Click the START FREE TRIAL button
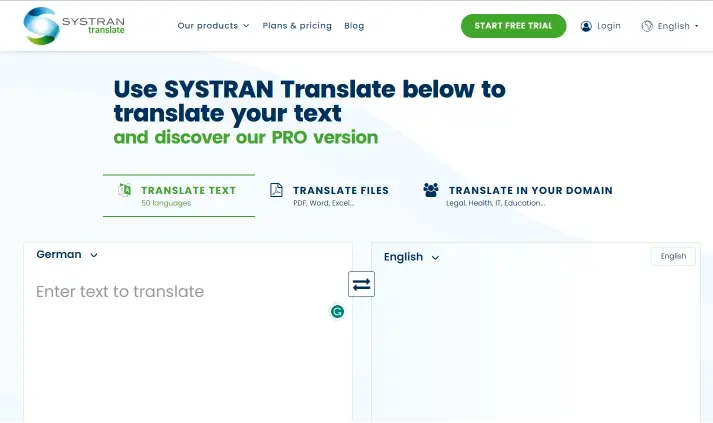Viewport: 713px width, 423px height. [x=513, y=26]
